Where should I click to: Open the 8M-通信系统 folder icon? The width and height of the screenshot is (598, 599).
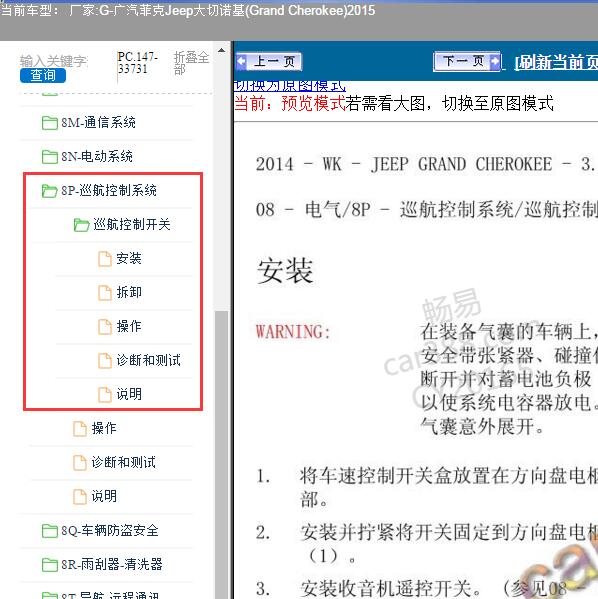[x=50, y=123]
